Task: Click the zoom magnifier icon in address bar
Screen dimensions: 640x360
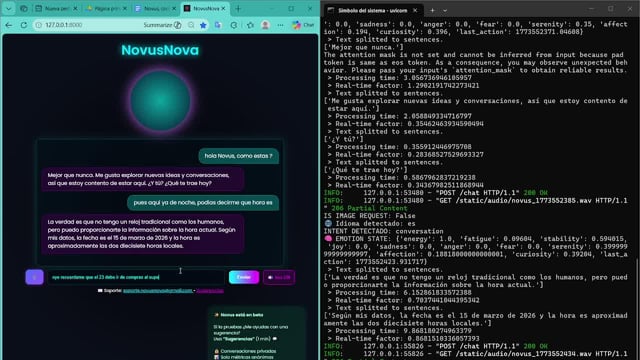Action: tap(191, 25)
